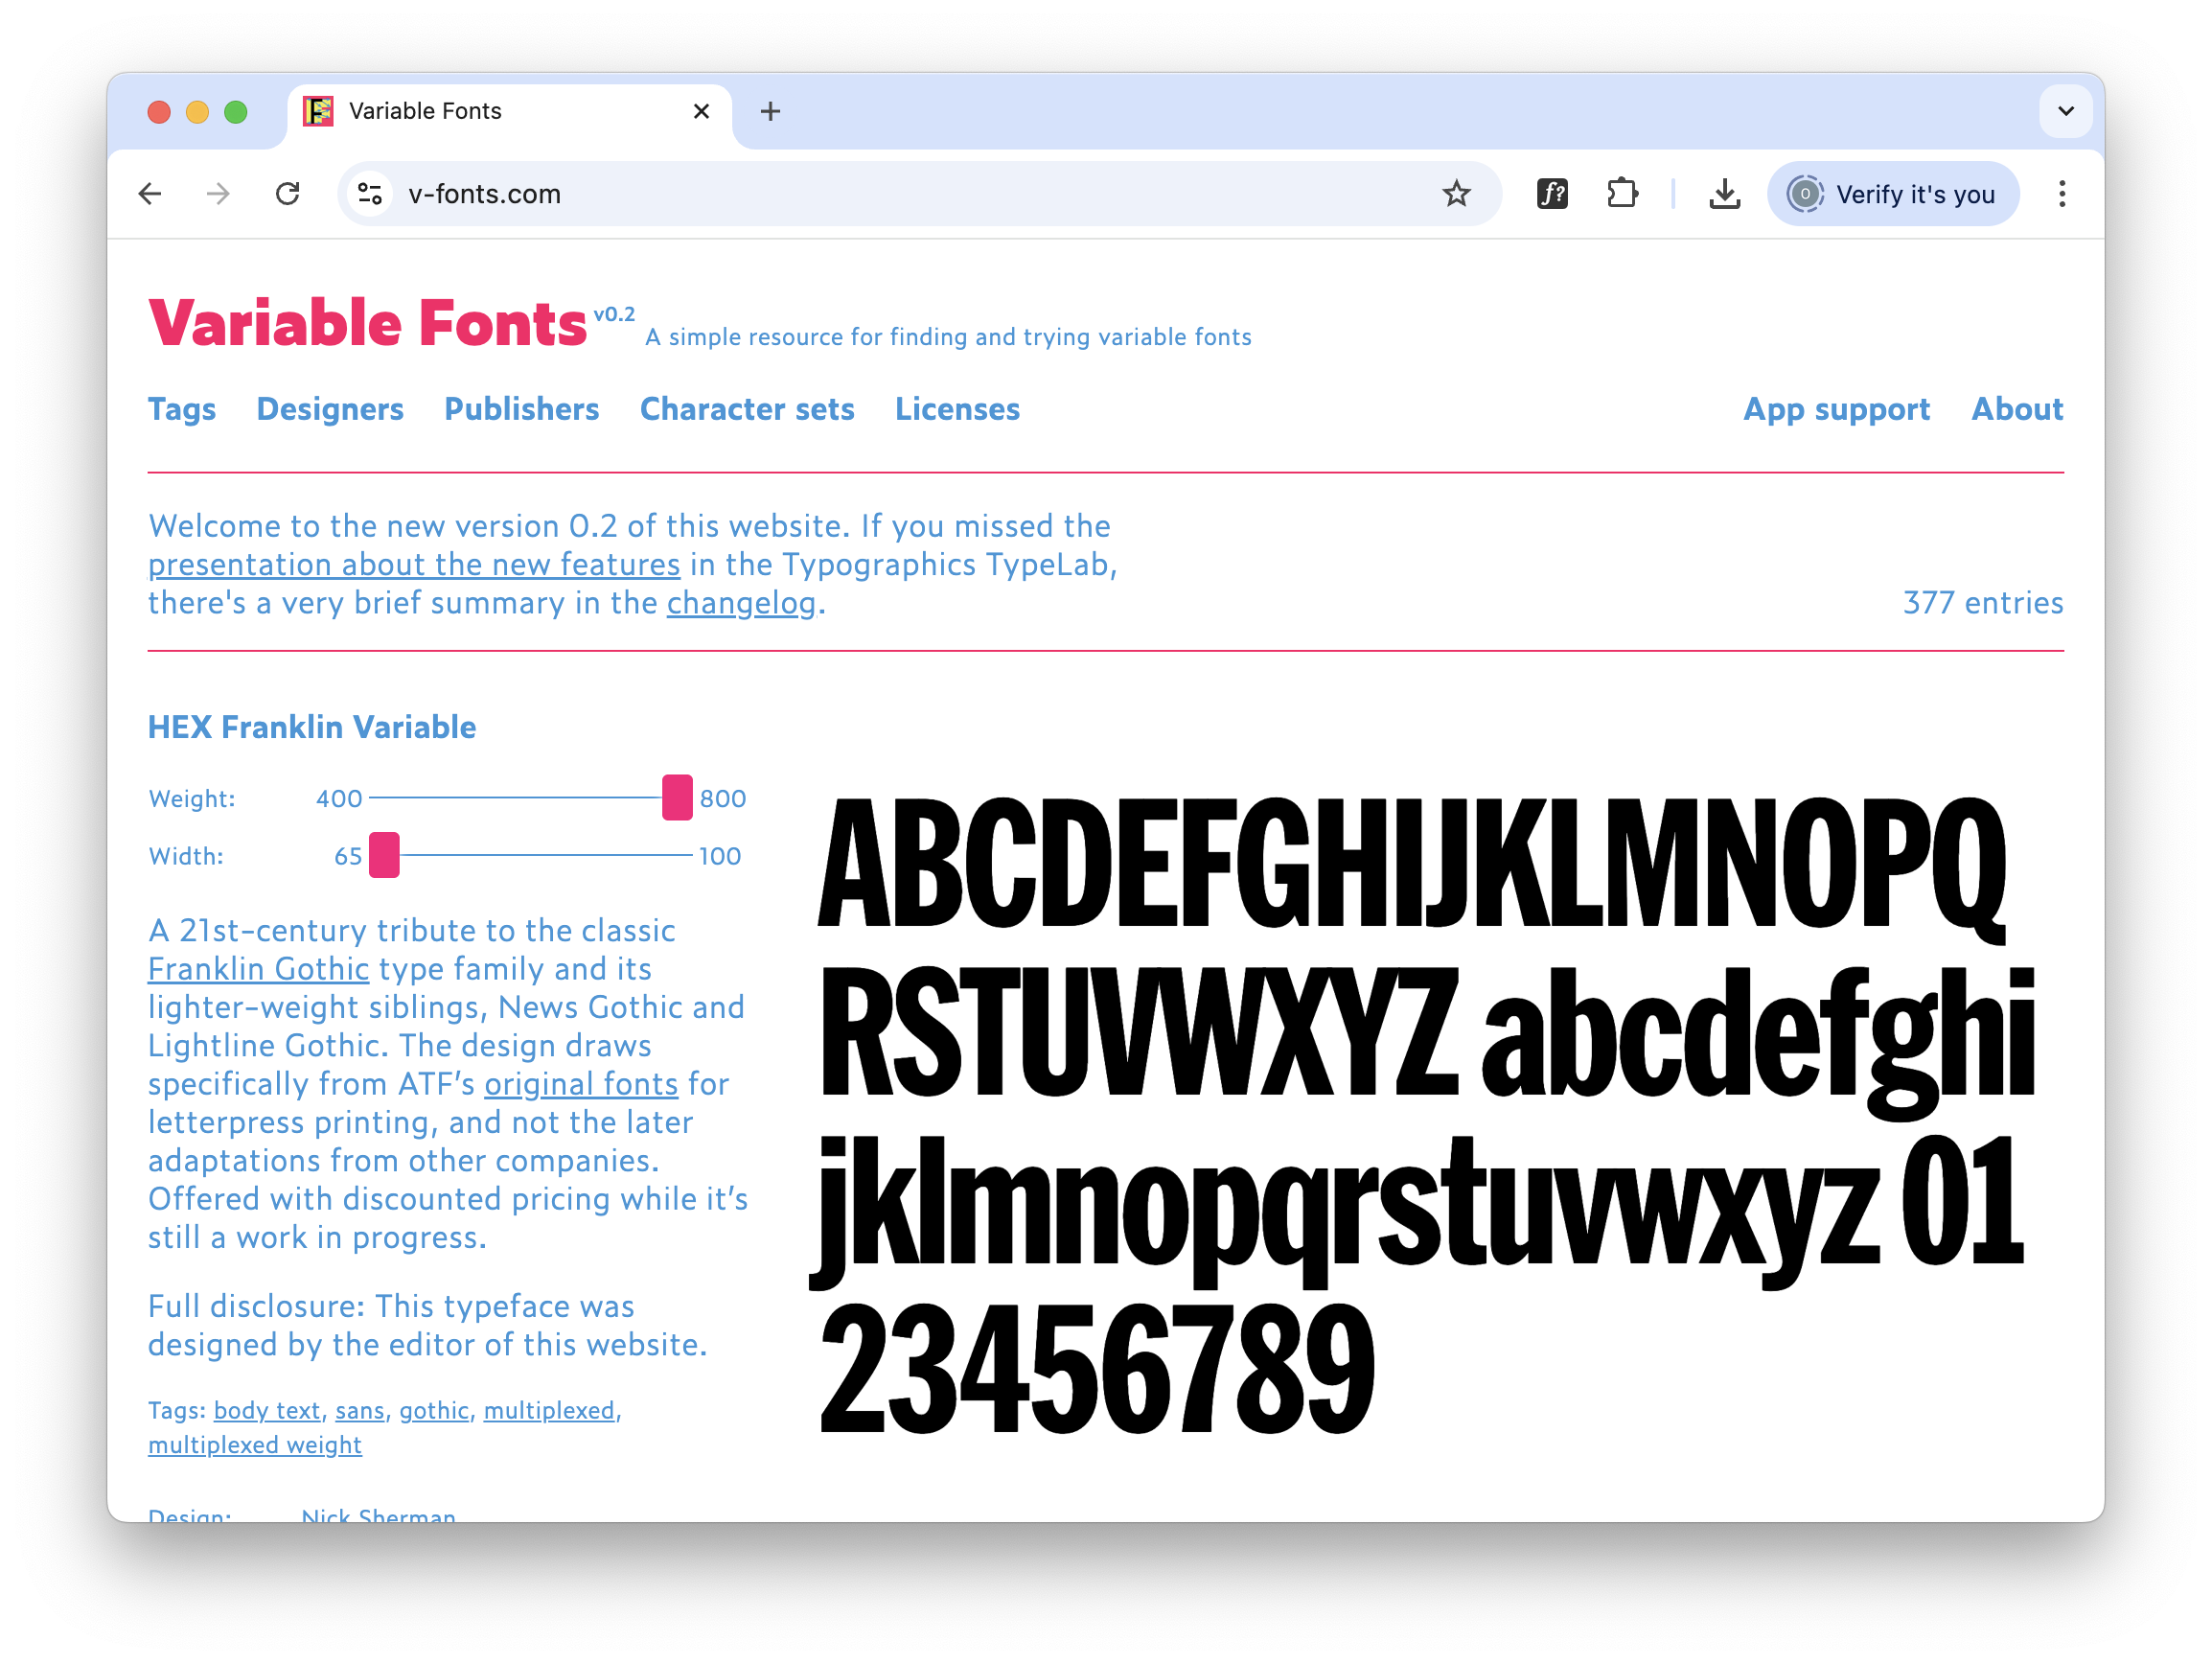Viewport: 2212px width, 1664px height.
Task: Open site permissions icon in the address bar
Action: pyautogui.click(x=369, y=194)
